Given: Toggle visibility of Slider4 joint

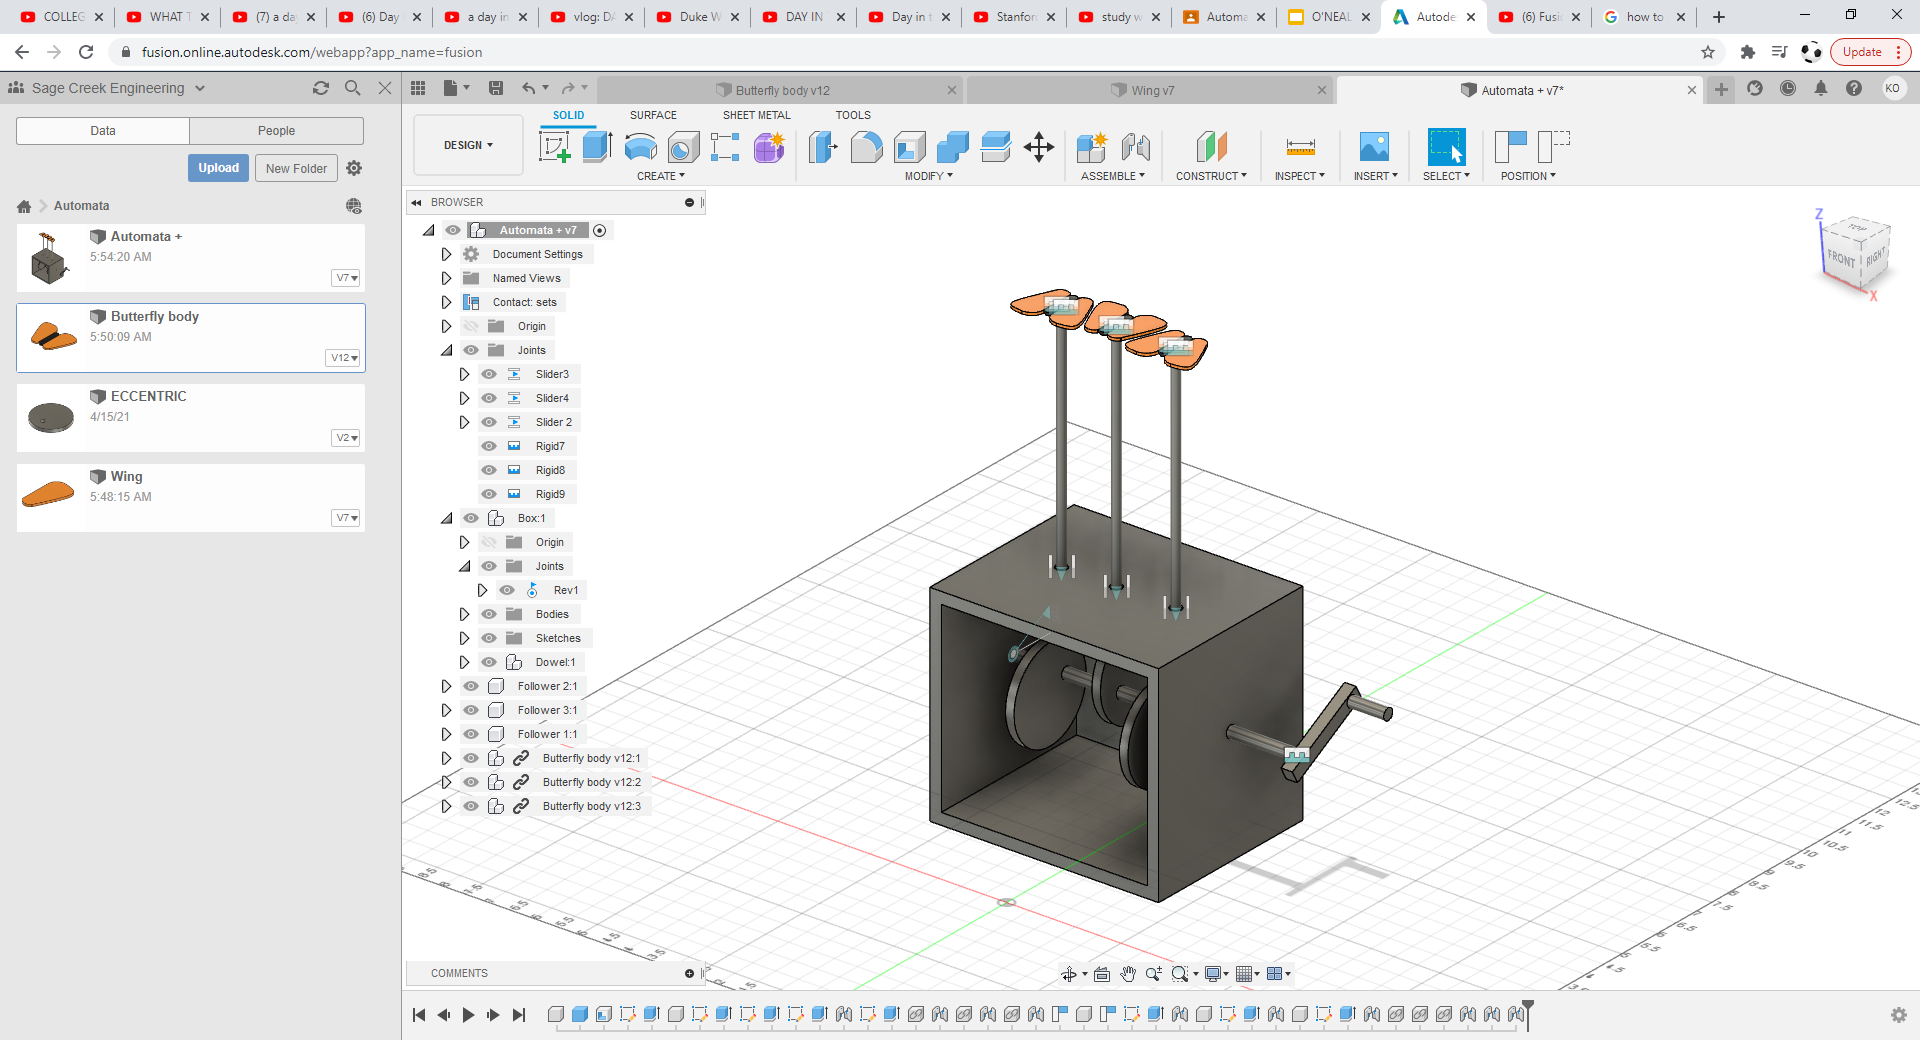Looking at the screenshot, I should click(489, 398).
